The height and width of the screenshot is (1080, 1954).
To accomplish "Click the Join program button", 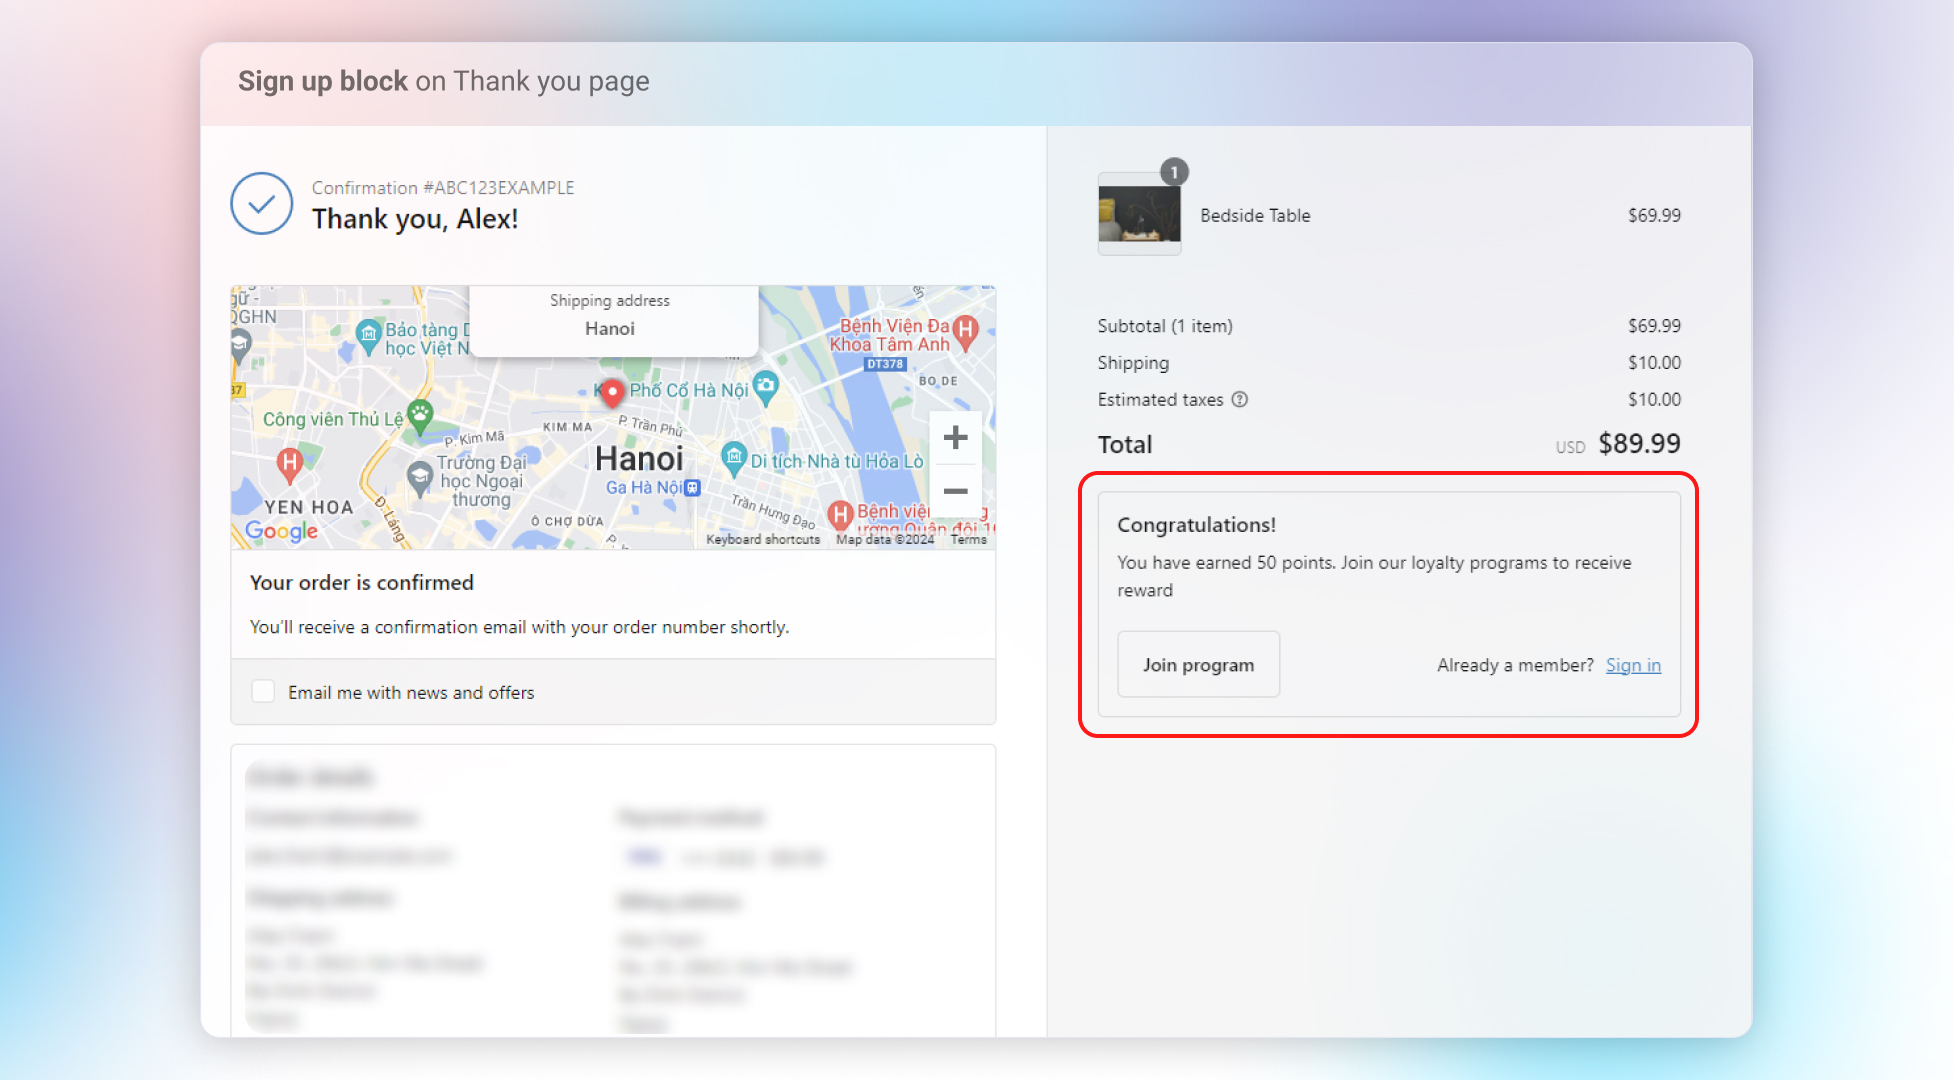I will point(1198,665).
